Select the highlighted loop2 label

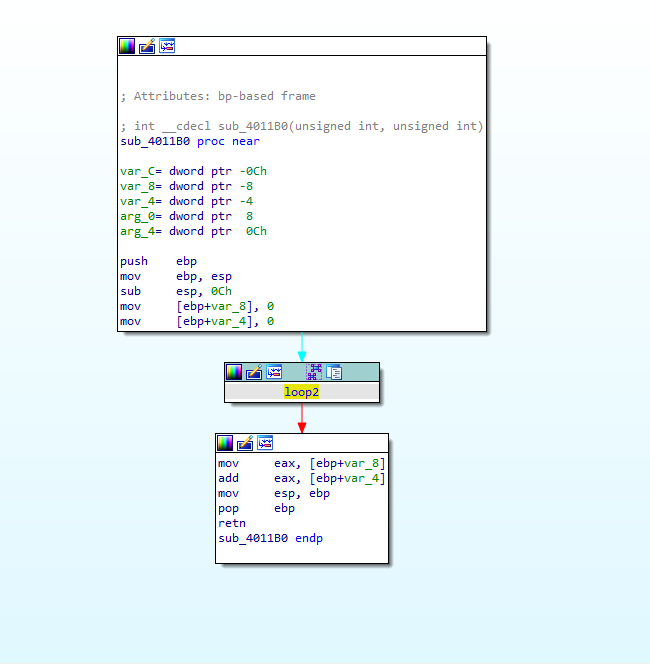pos(301,393)
